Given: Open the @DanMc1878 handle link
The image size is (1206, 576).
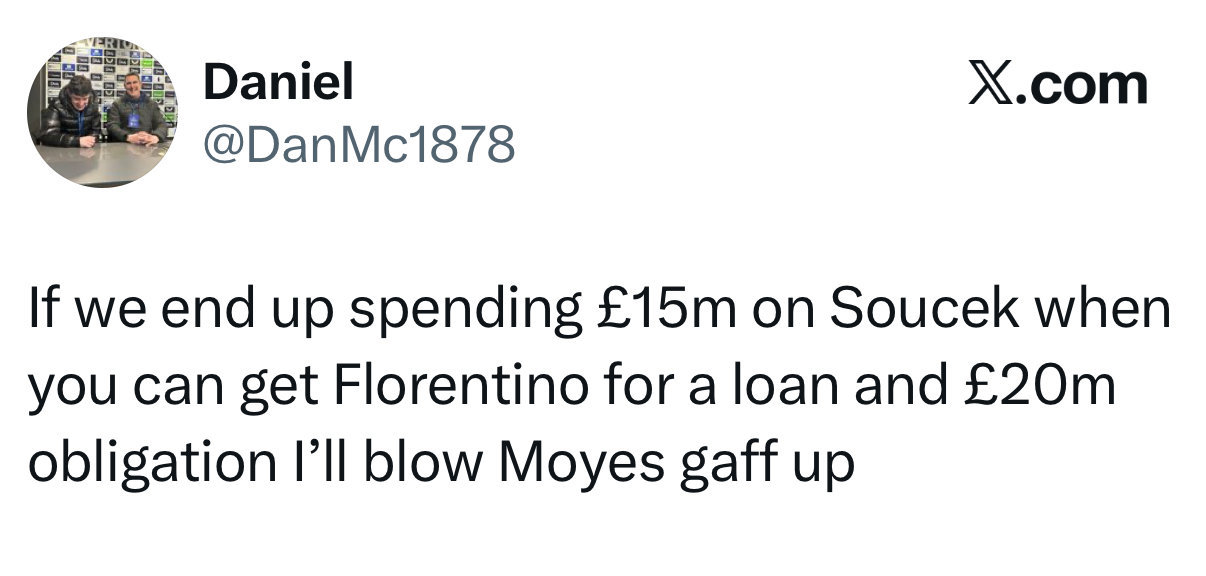Looking at the screenshot, I should point(359,146).
